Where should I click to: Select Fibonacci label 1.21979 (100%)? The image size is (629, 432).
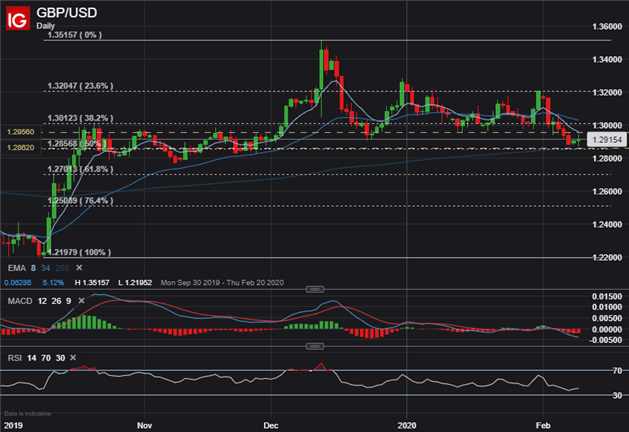pyautogui.click(x=79, y=252)
